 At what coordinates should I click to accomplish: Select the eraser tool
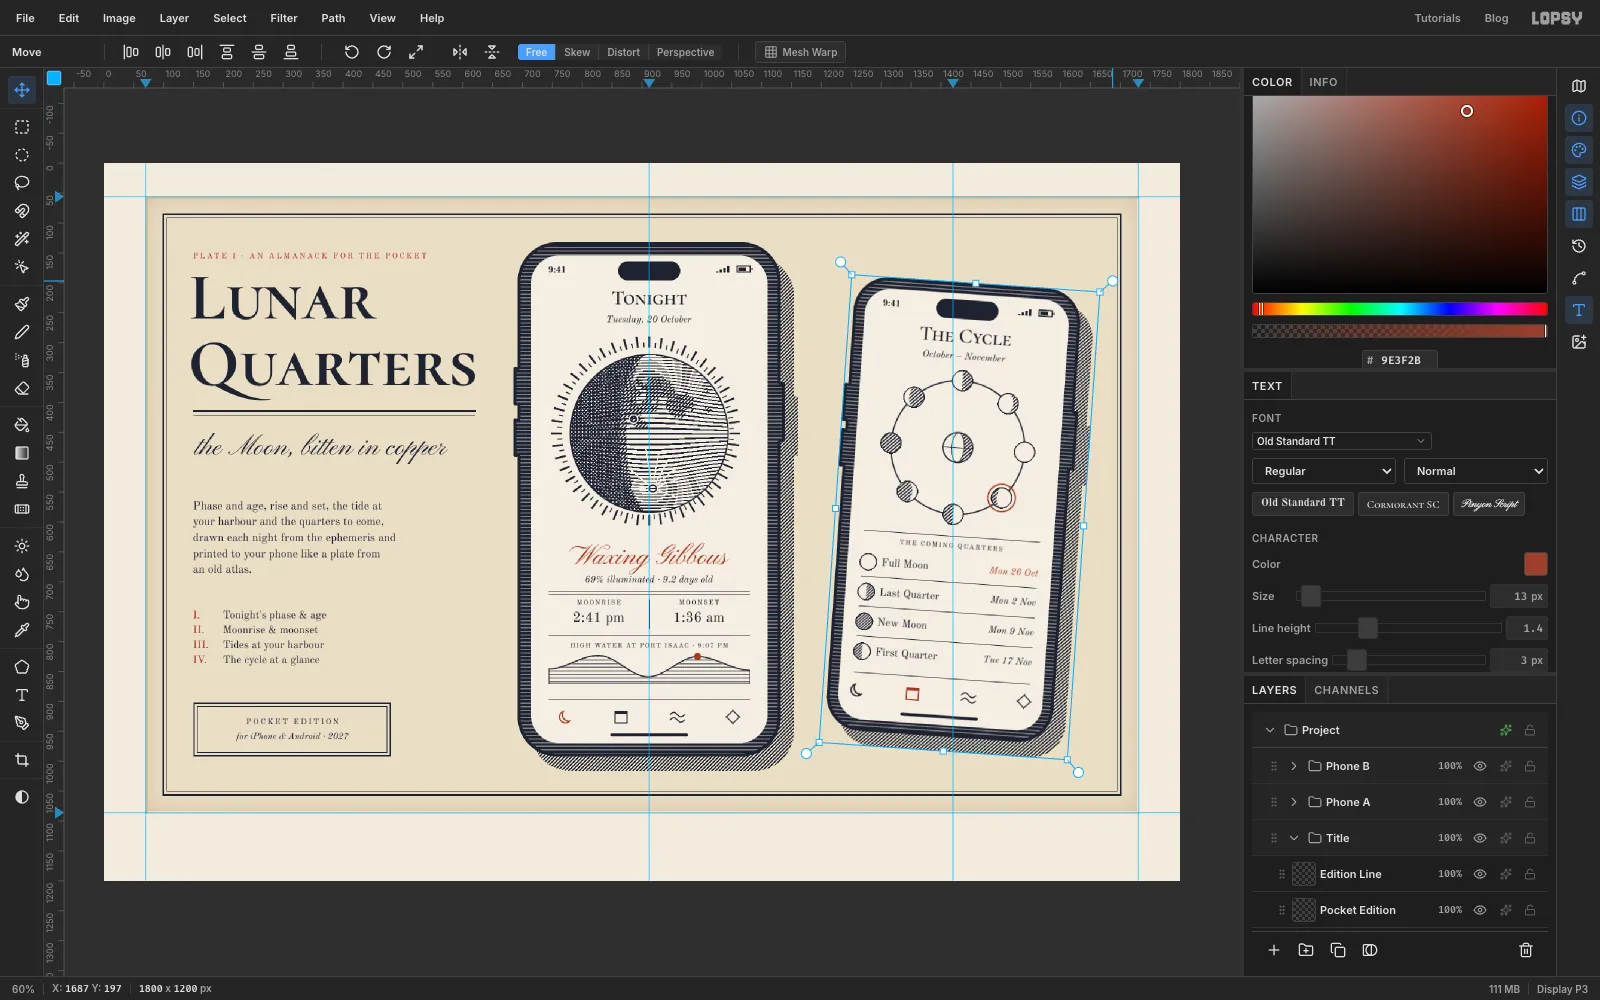[x=22, y=388]
